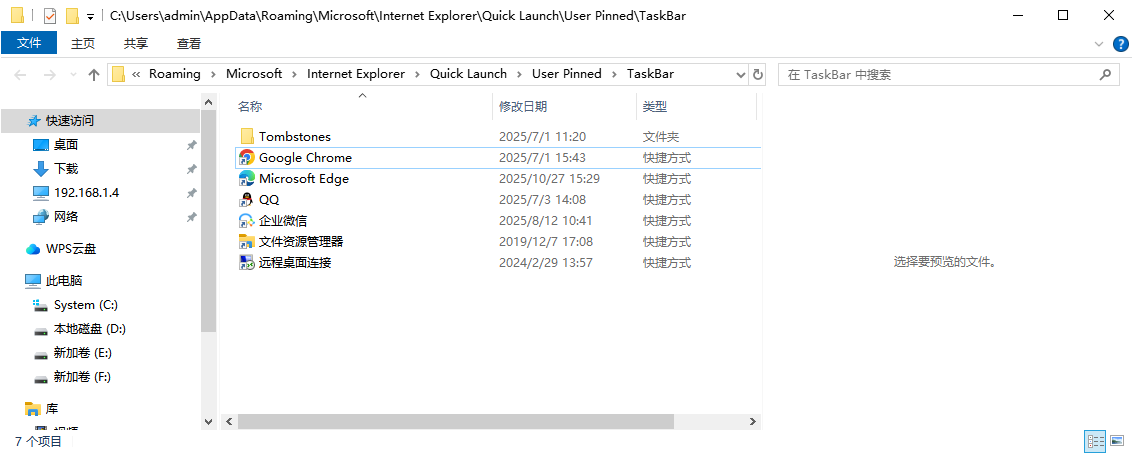The width and height of the screenshot is (1133, 454).
Task: Open the quick access toolbar customize dropdown
Action: coord(91,17)
